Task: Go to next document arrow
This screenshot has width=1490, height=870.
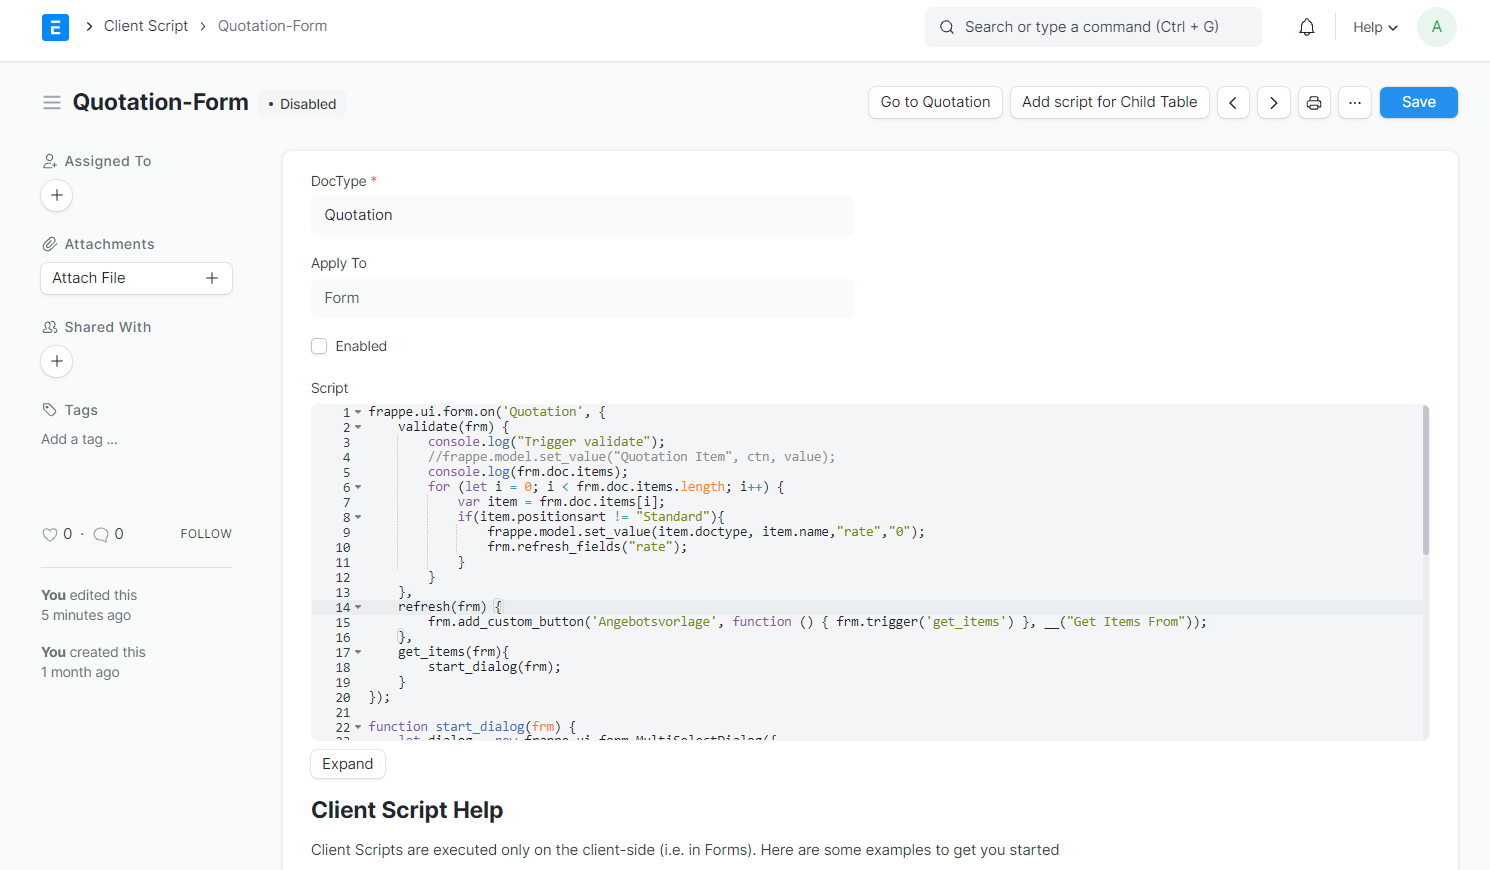Action: (1274, 103)
